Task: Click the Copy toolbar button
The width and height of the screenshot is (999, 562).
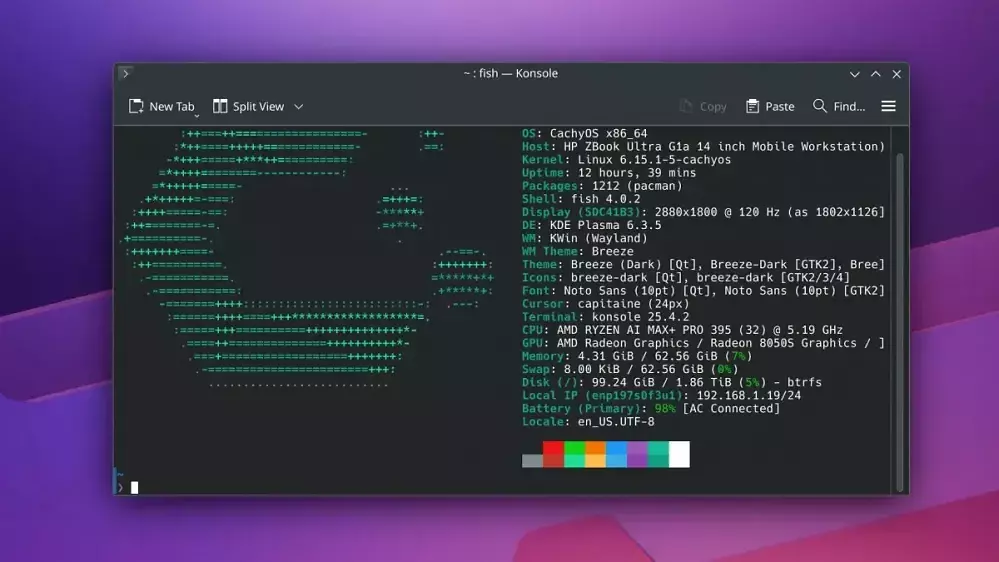Action: [x=703, y=106]
